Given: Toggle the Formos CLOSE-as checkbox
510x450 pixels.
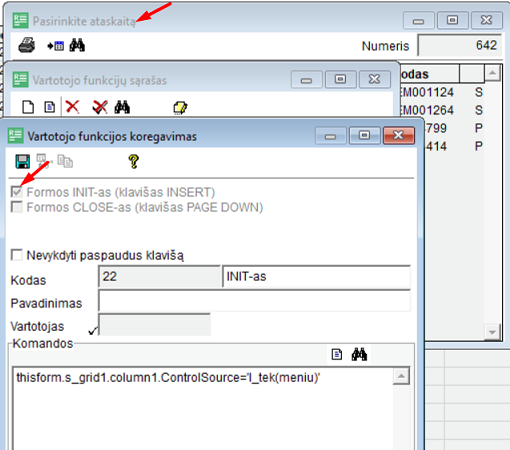Looking at the screenshot, I should (x=17, y=207).
